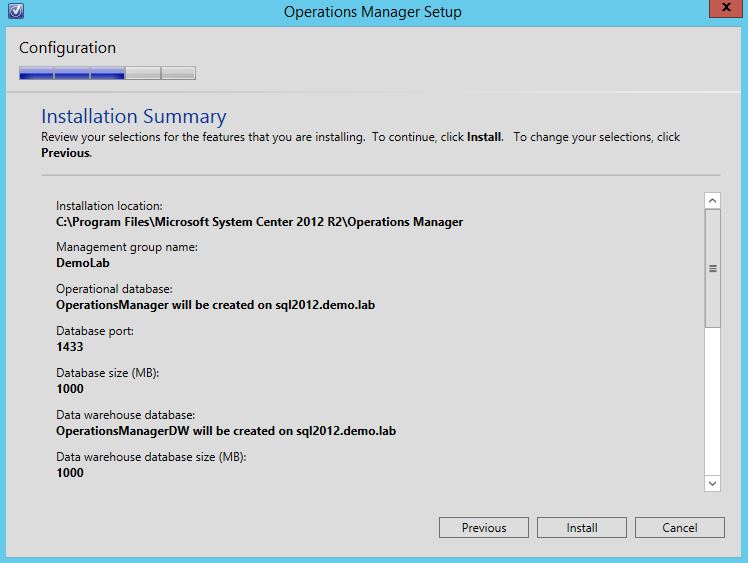Click empty scrollbar track below the thumb
Screen dimensions: 748x563
[x=712, y=400]
